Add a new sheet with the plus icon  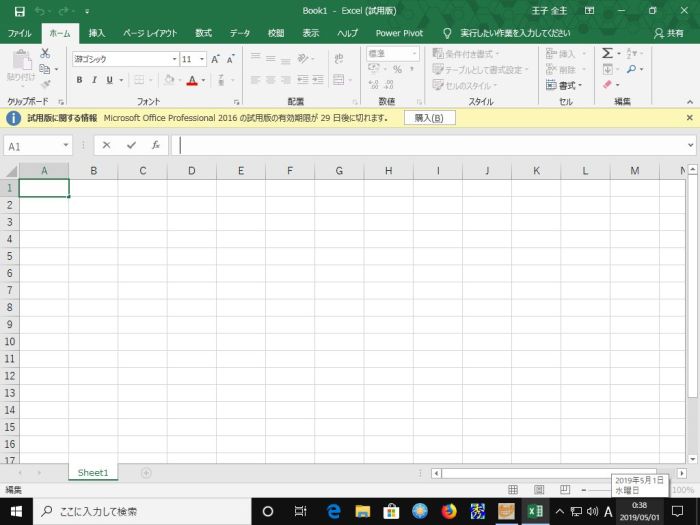point(146,472)
